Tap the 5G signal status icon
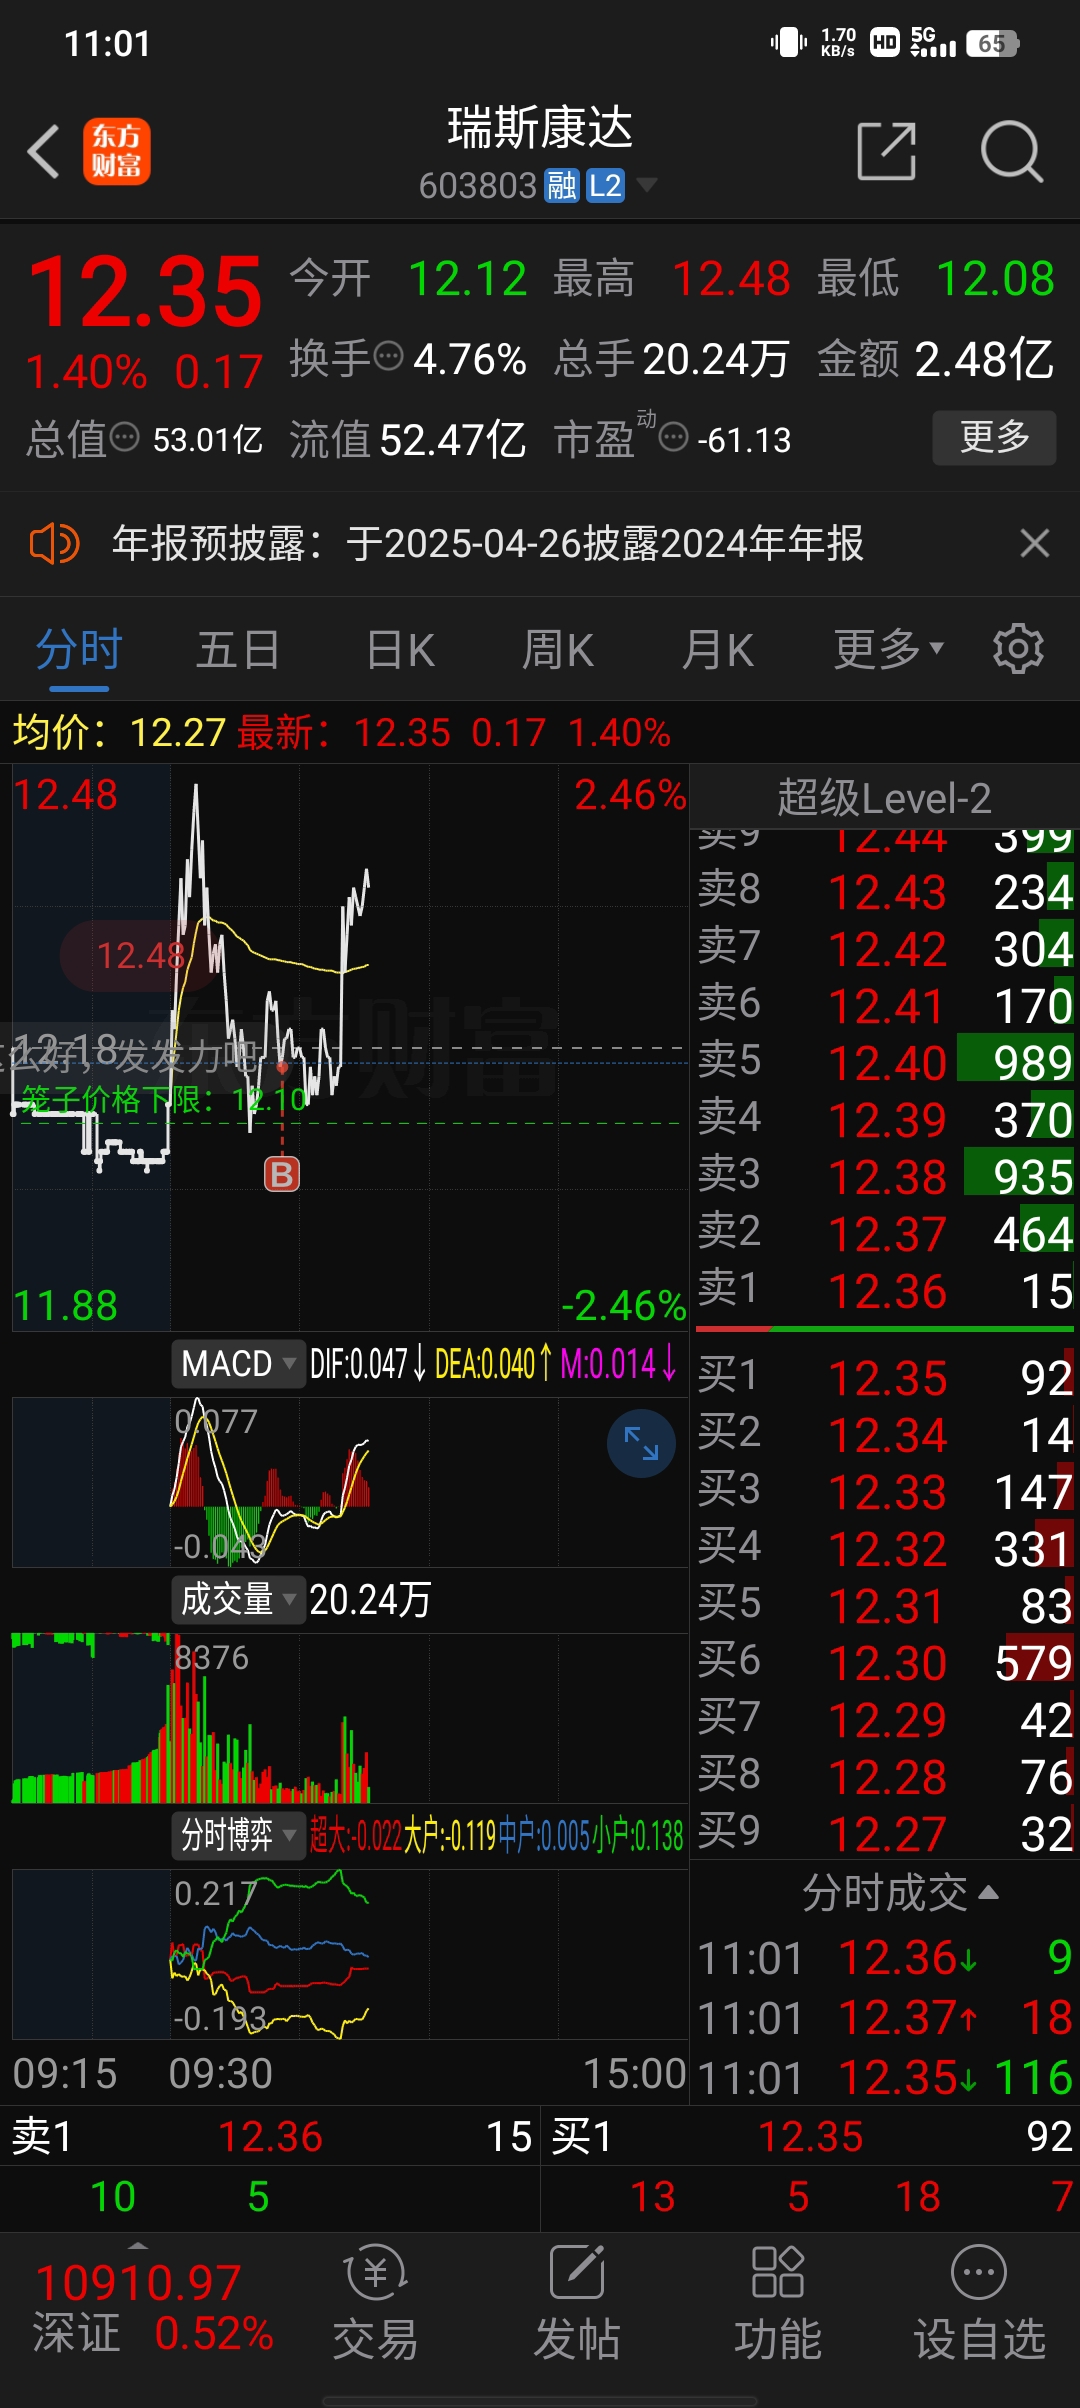 (932, 43)
